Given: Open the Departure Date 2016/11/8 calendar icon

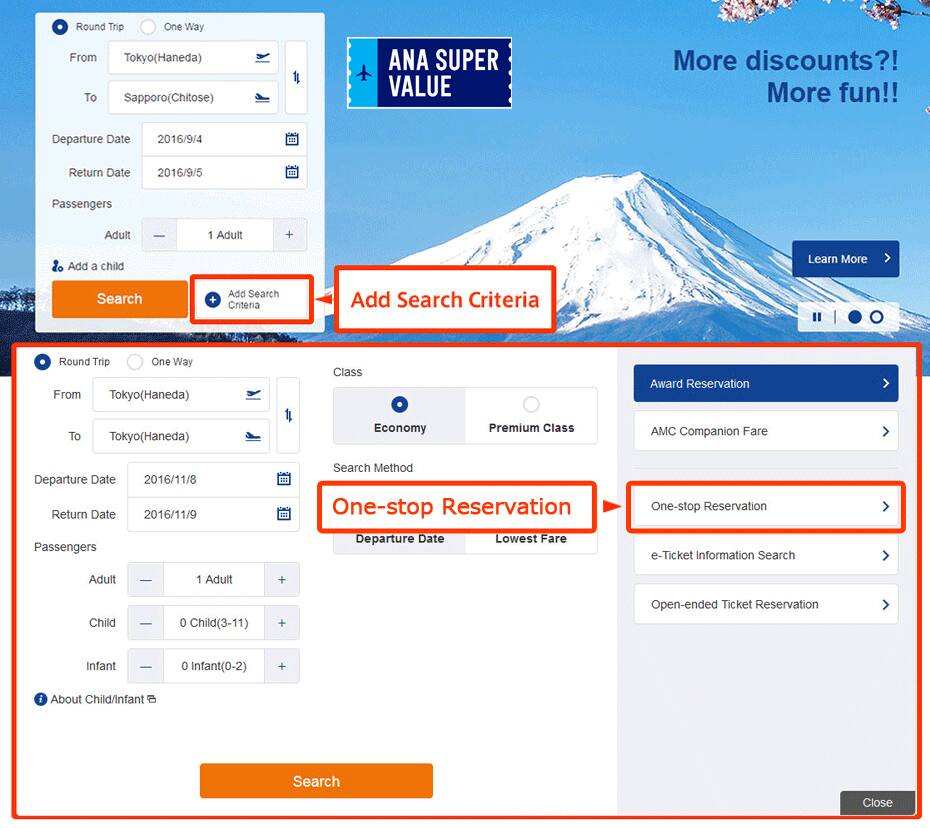Looking at the screenshot, I should point(284,479).
